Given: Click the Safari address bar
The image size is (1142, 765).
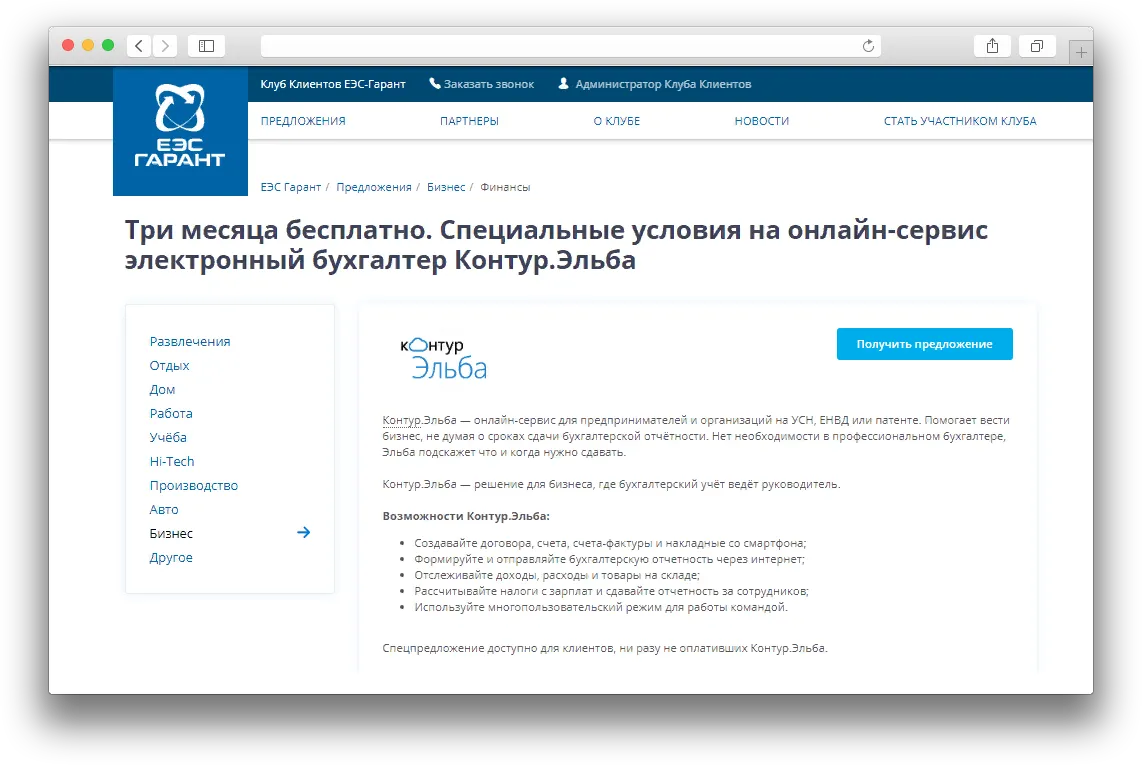Looking at the screenshot, I should 571,46.
